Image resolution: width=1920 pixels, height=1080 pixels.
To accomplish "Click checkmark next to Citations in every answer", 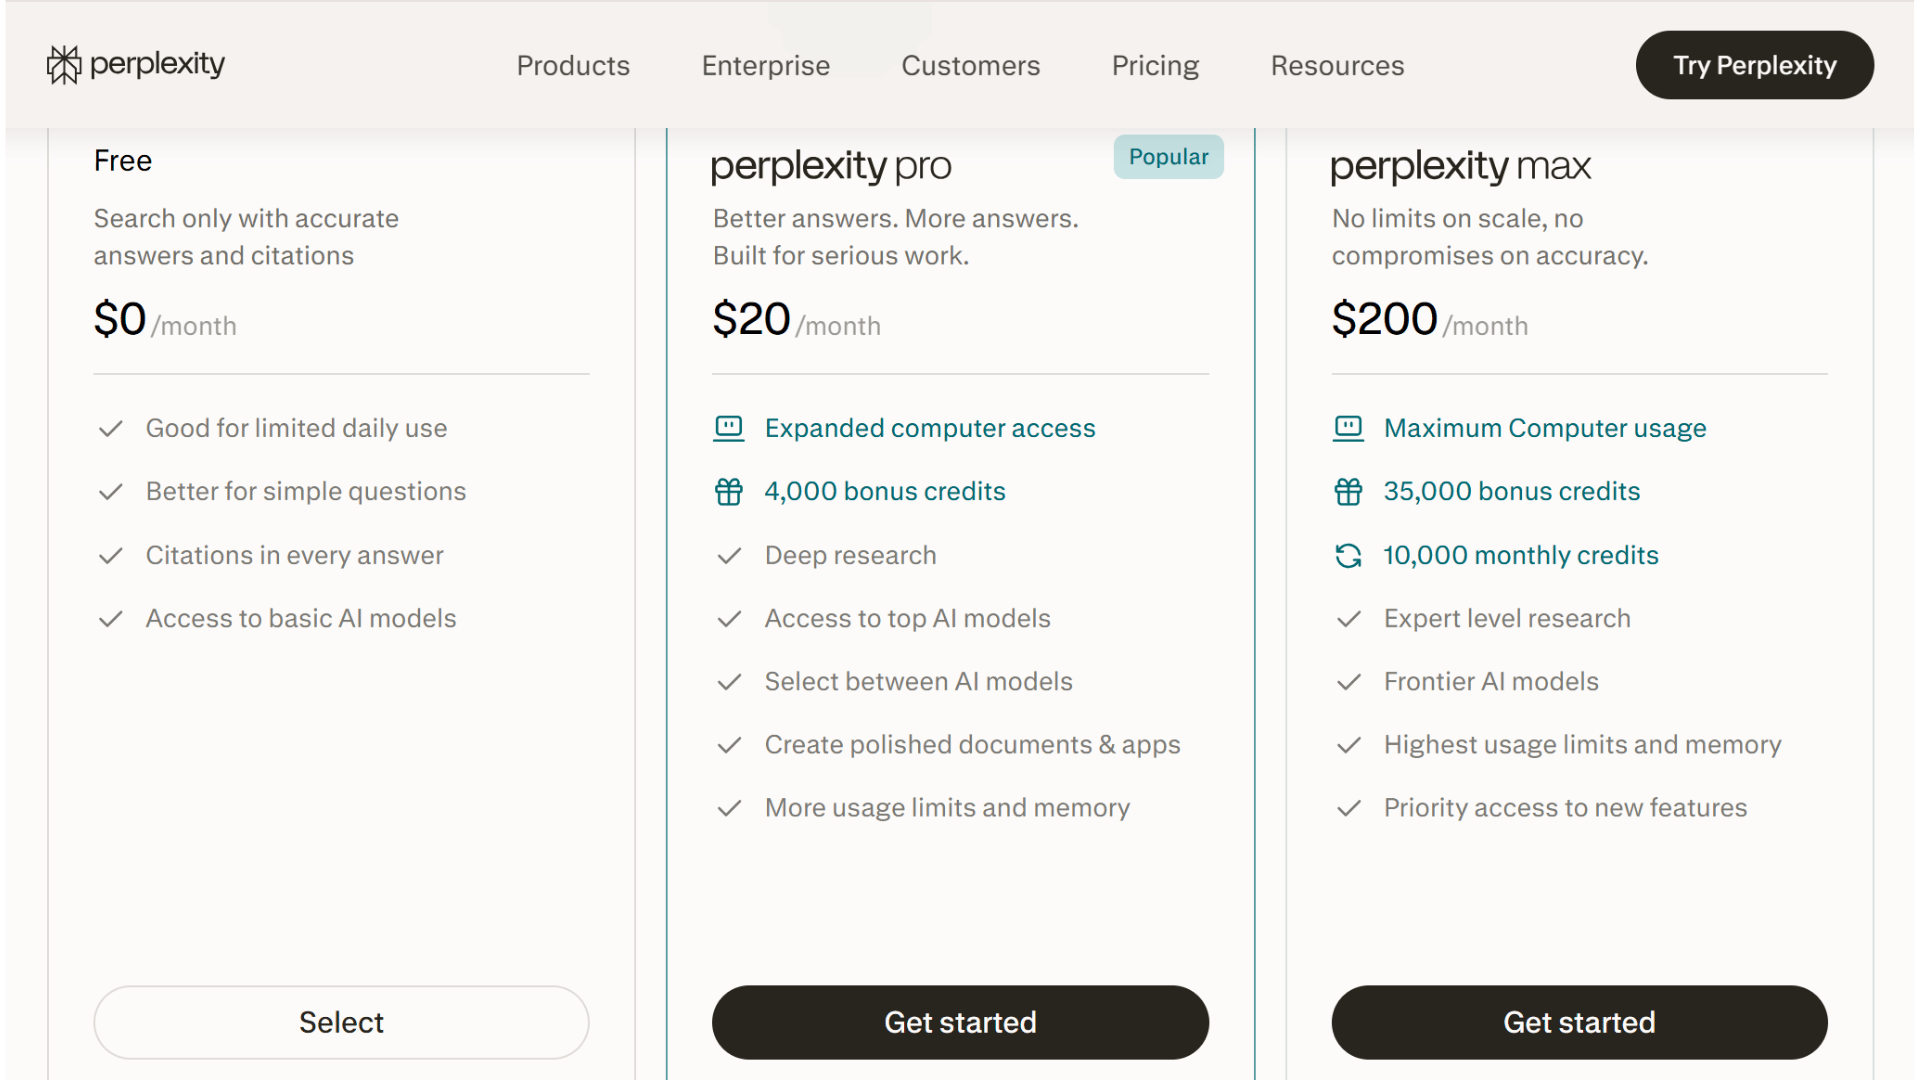I will pos(110,556).
